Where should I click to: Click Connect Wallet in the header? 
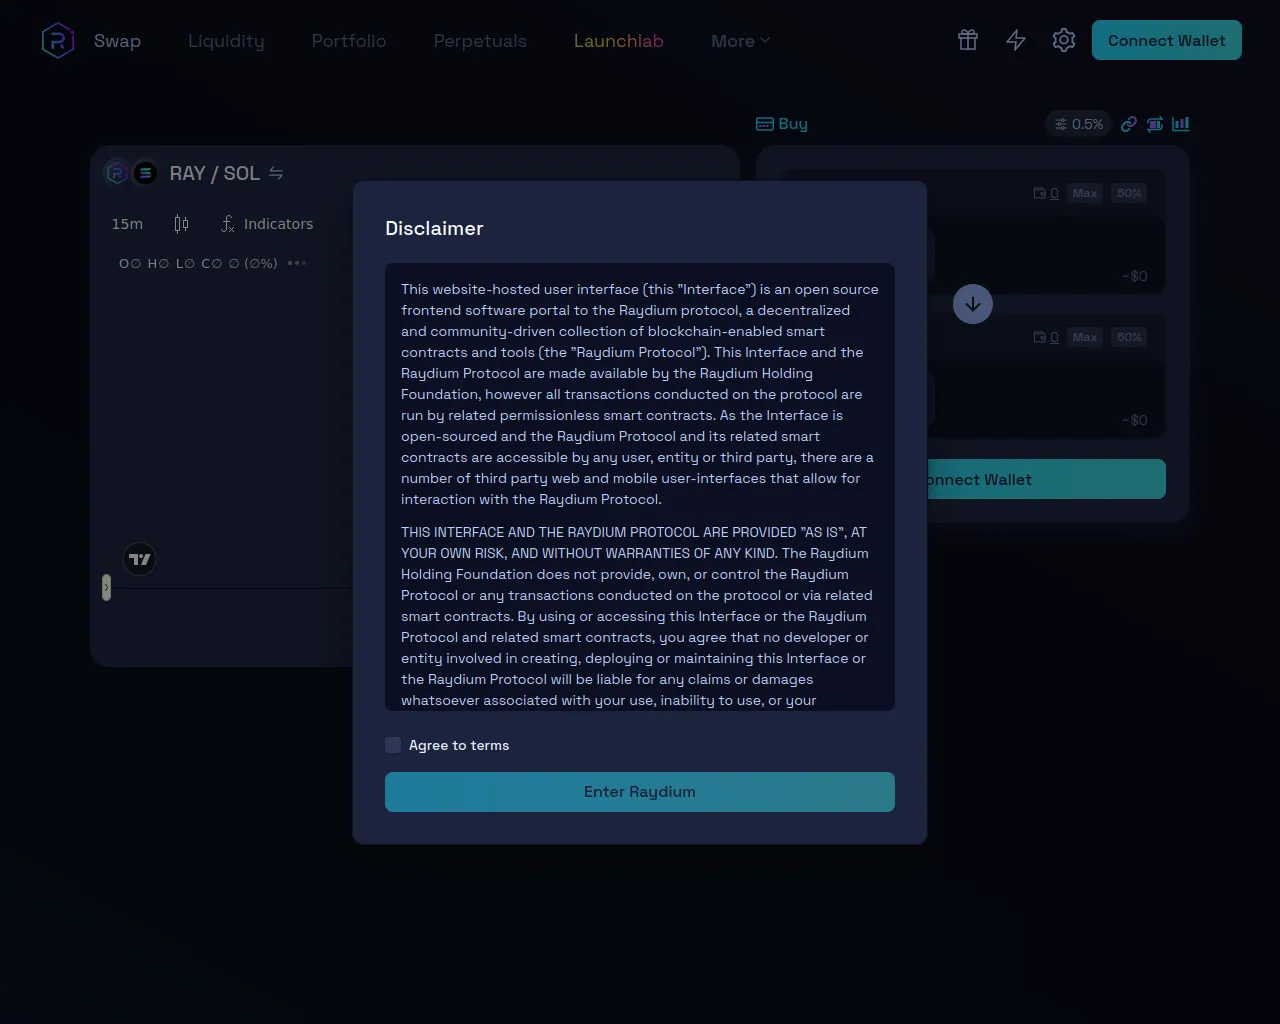point(1166,40)
